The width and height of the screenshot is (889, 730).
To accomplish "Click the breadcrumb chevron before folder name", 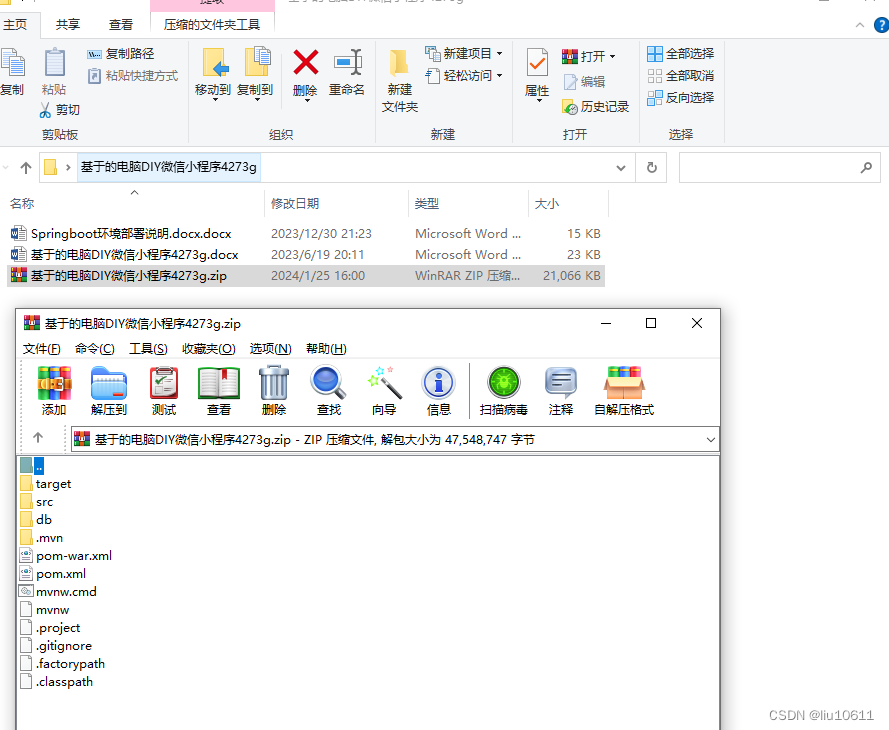I will 68,168.
